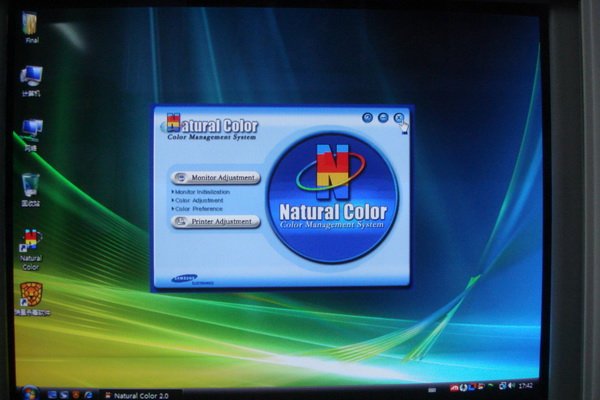Click the Natural Color 2.0 taskbar button
The image size is (600, 400).
click(x=141, y=395)
